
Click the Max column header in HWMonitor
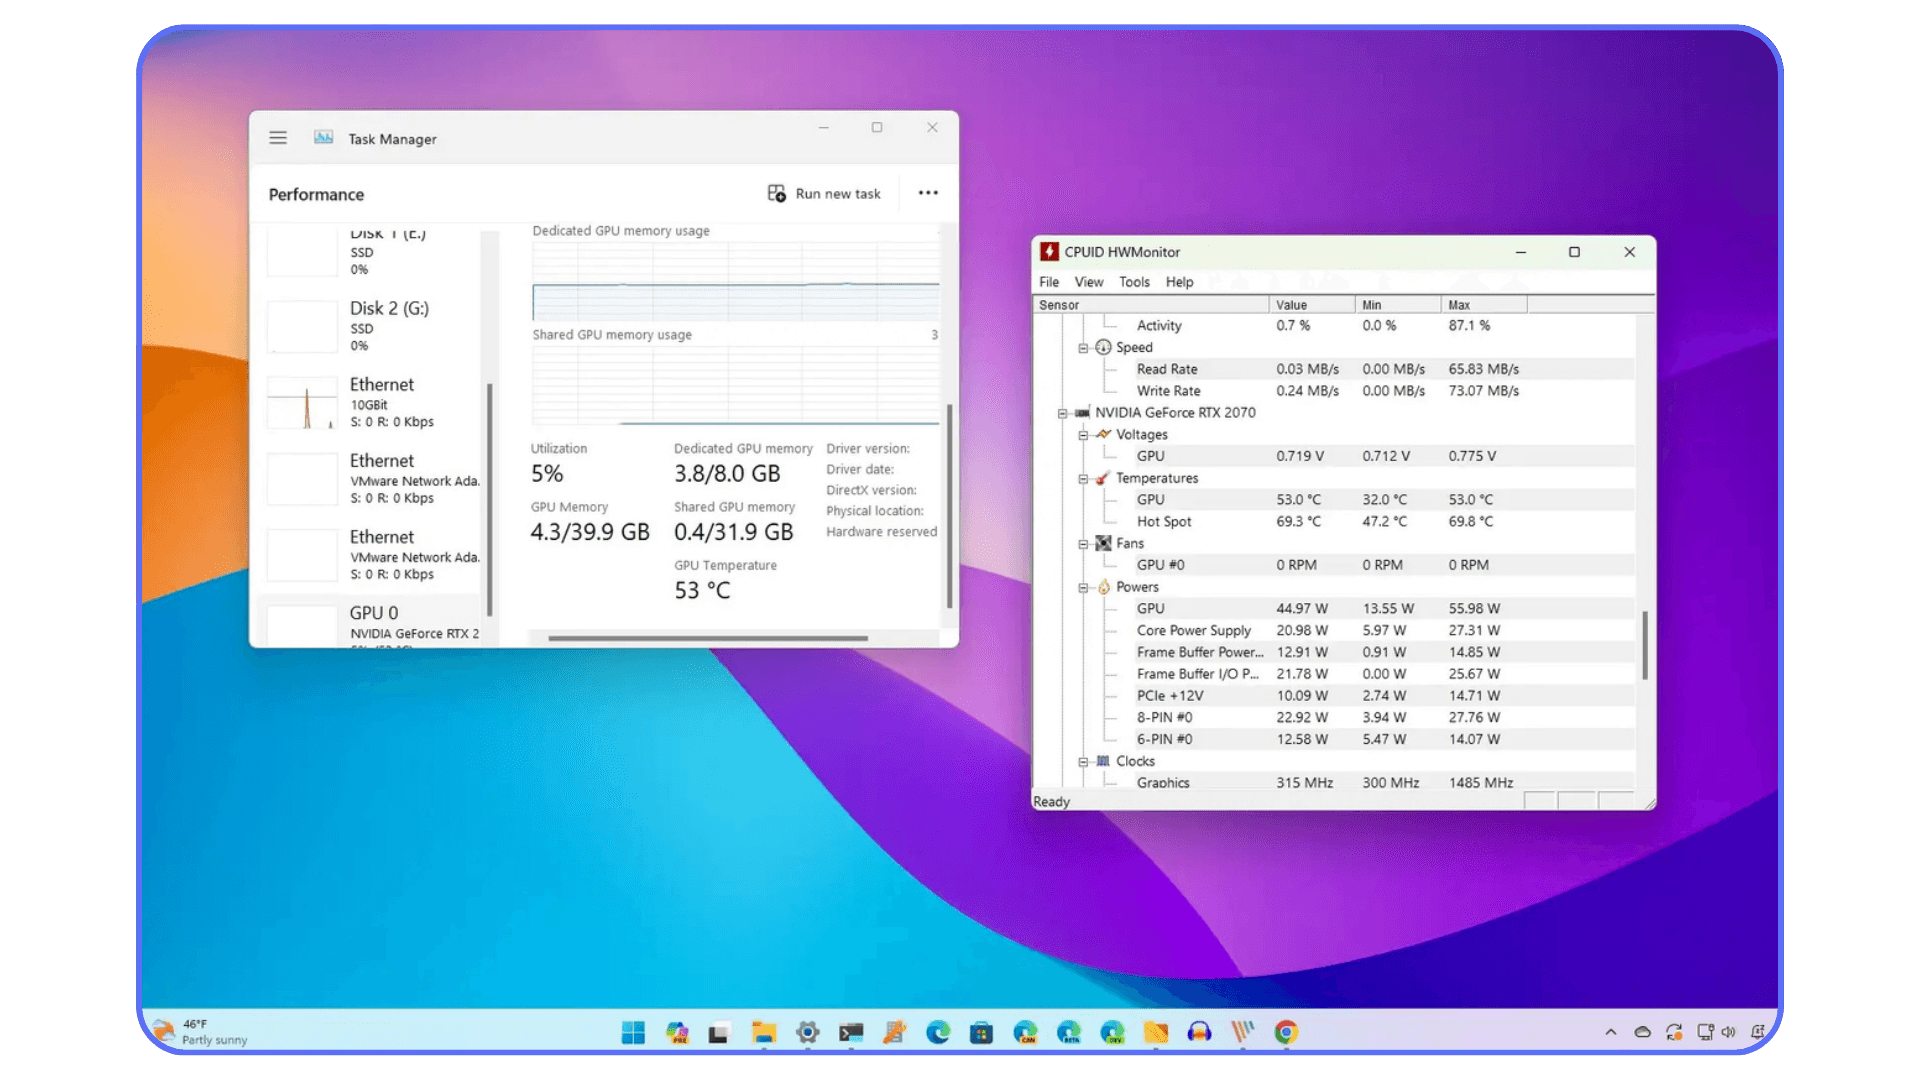pyautogui.click(x=1484, y=305)
